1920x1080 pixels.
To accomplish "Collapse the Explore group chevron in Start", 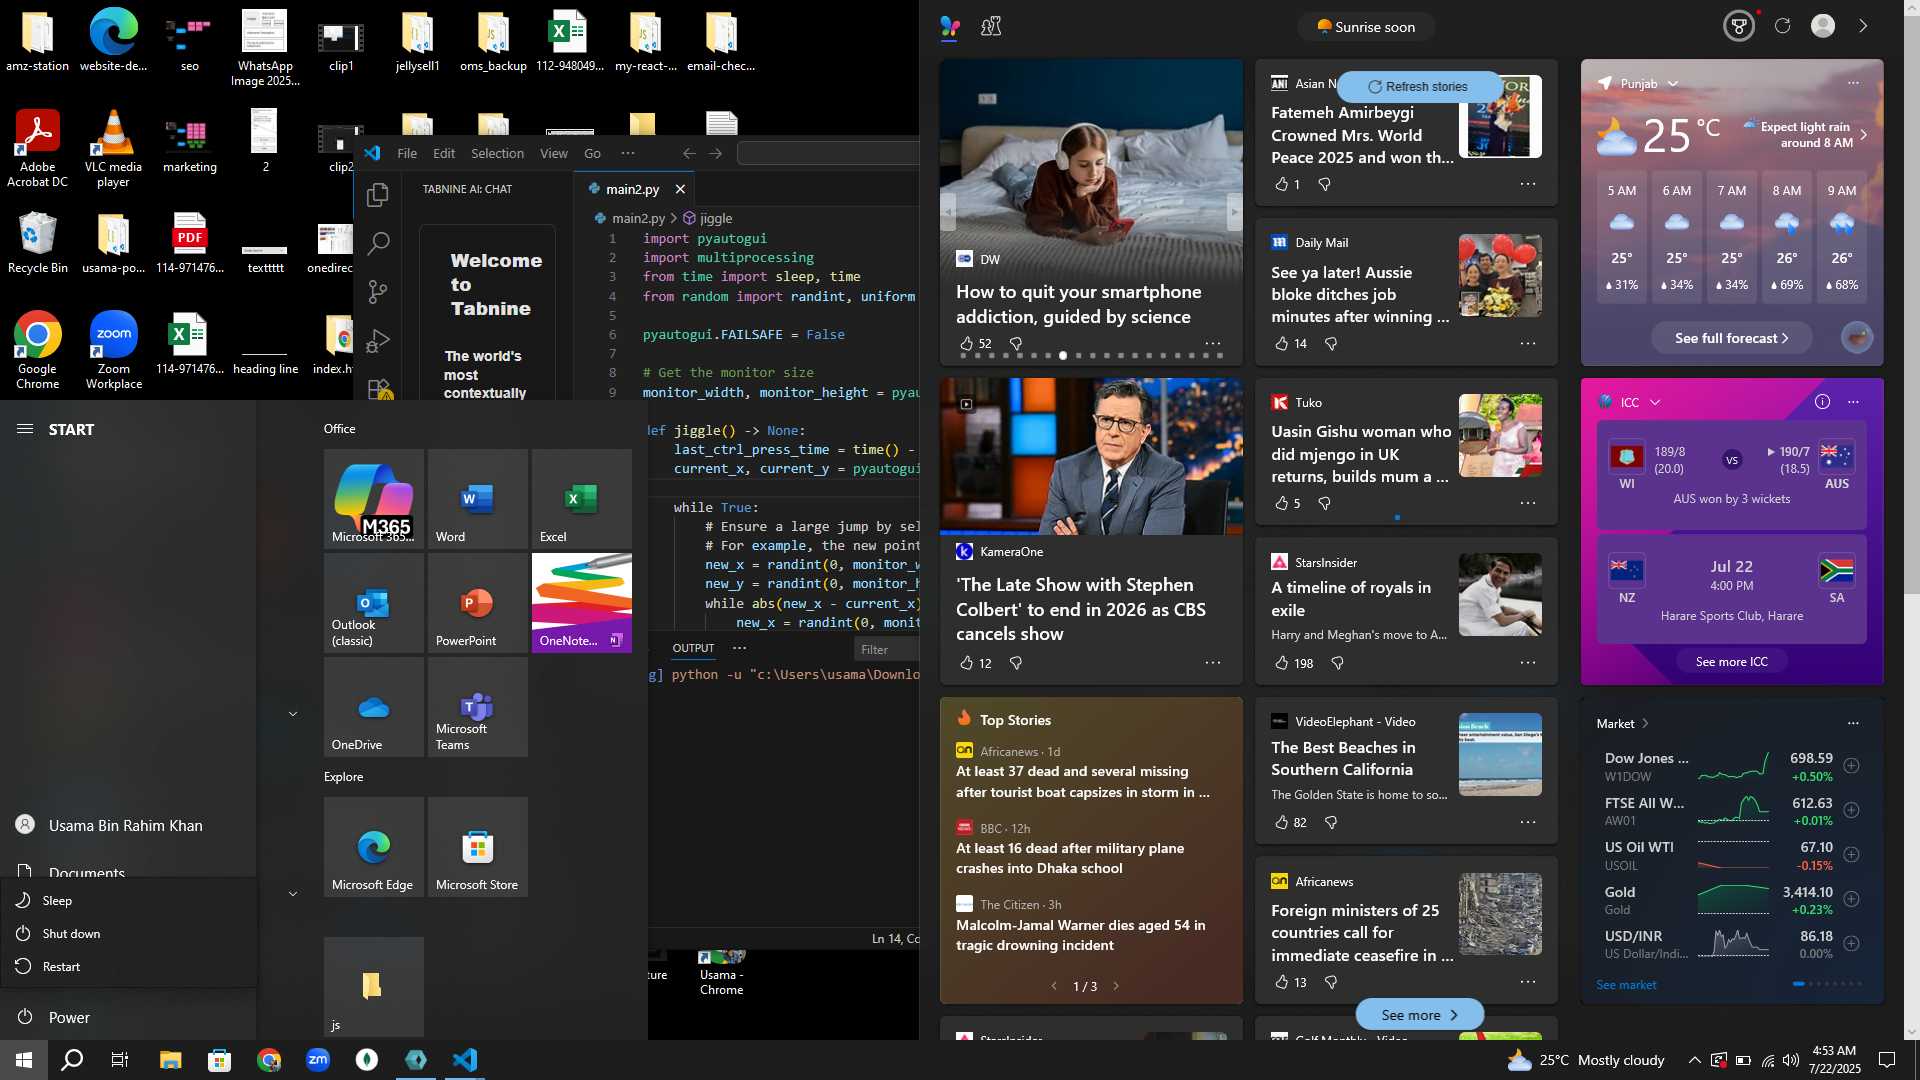I will coord(293,893).
